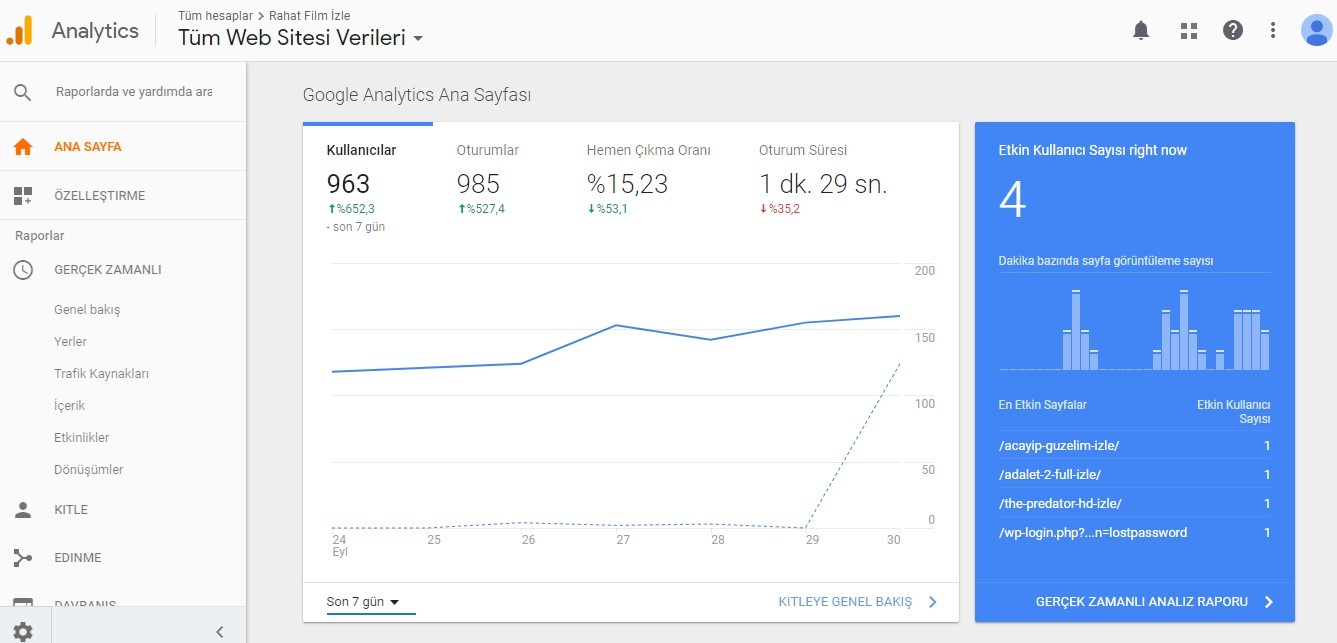Click the Raporlarda ve yardımda ara search field
Viewport: 1337px width, 643px height.
(134, 92)
